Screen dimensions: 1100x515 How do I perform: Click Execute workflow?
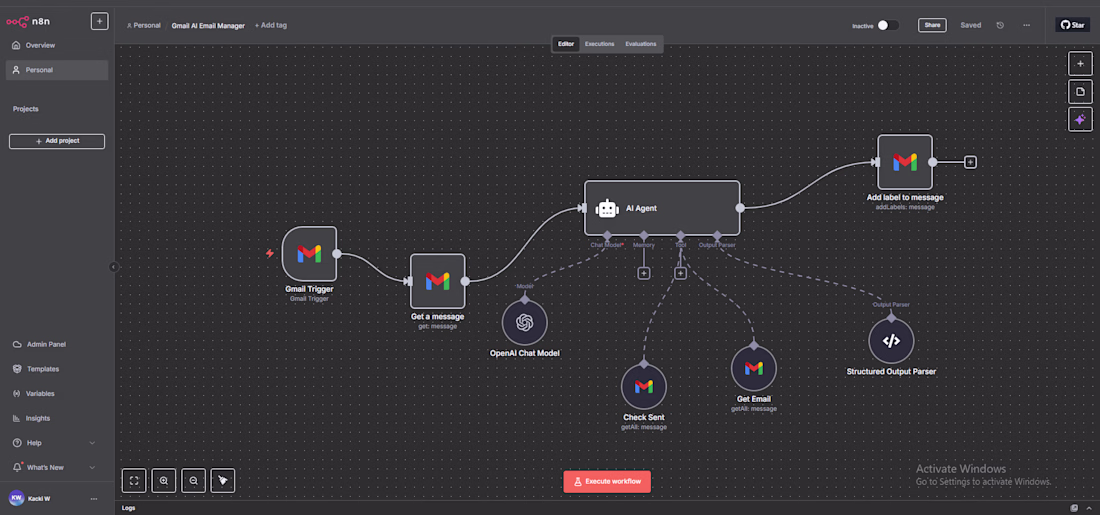pyautogui.click(x=607, y=482)
